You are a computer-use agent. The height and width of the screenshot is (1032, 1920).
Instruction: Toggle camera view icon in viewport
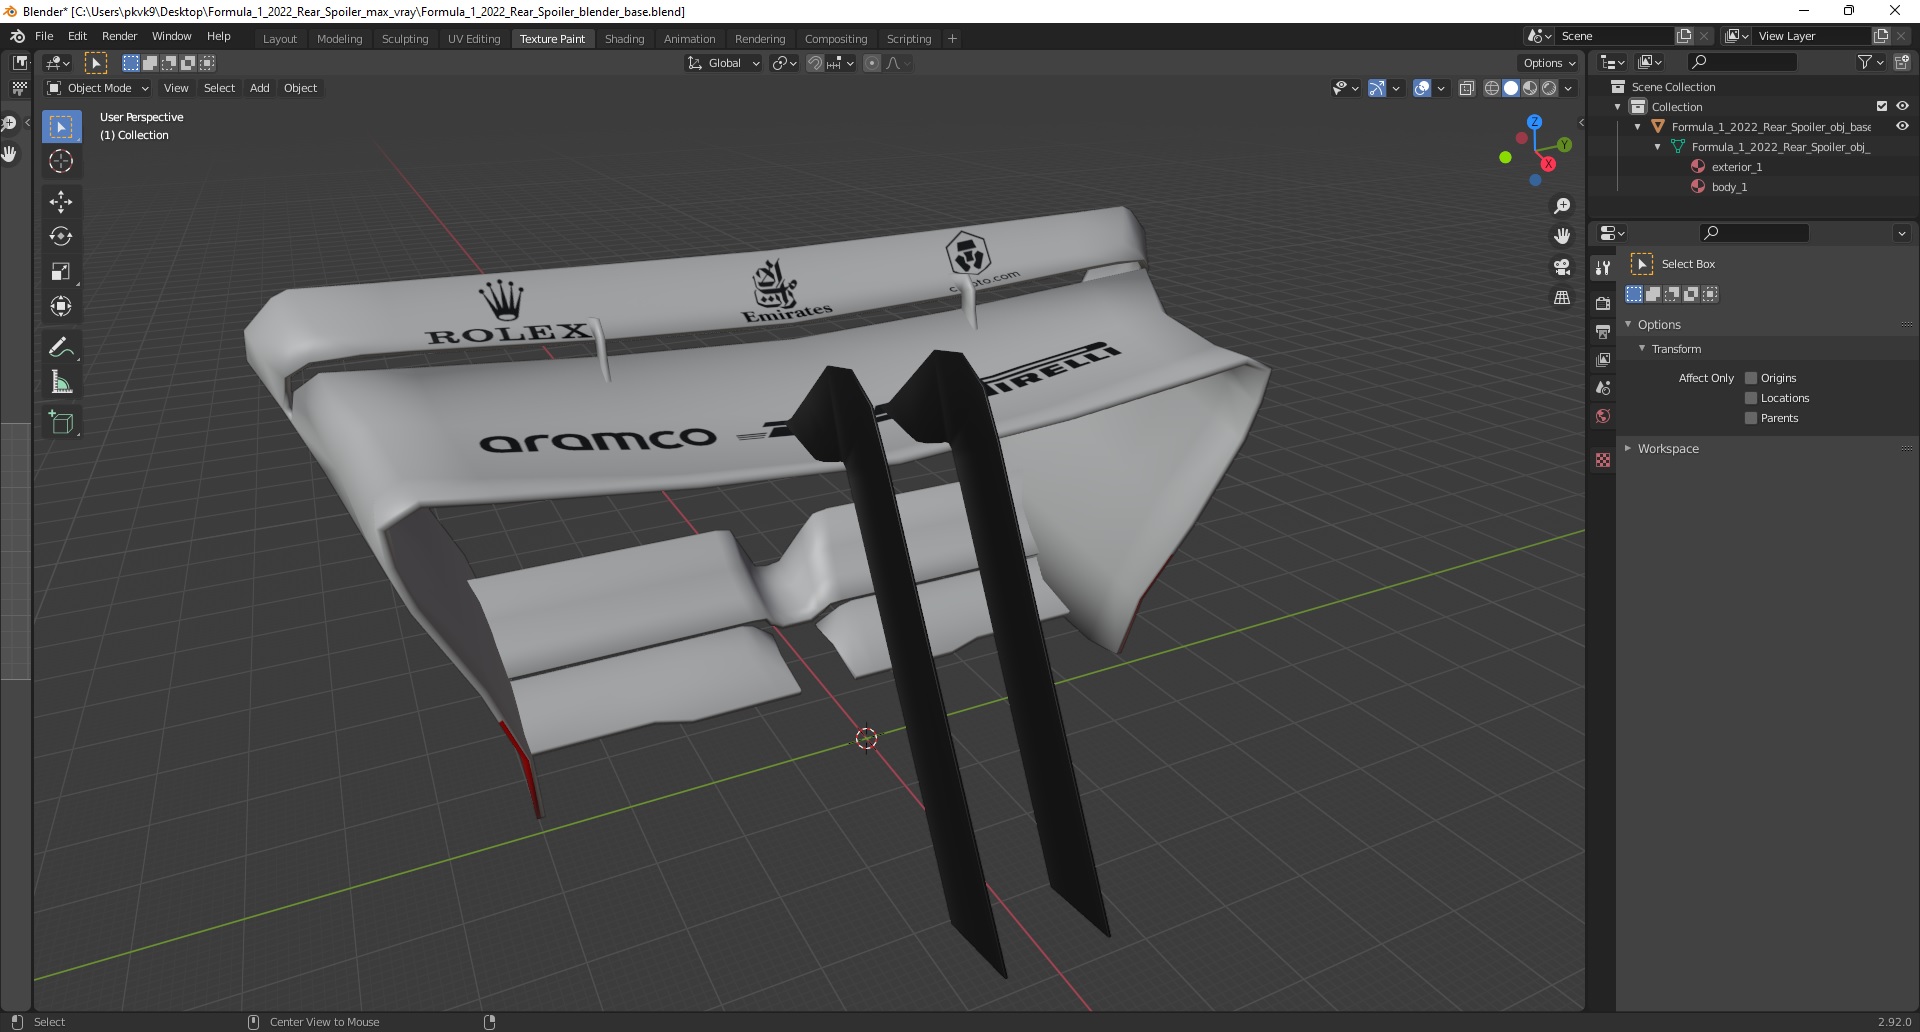1562,267
